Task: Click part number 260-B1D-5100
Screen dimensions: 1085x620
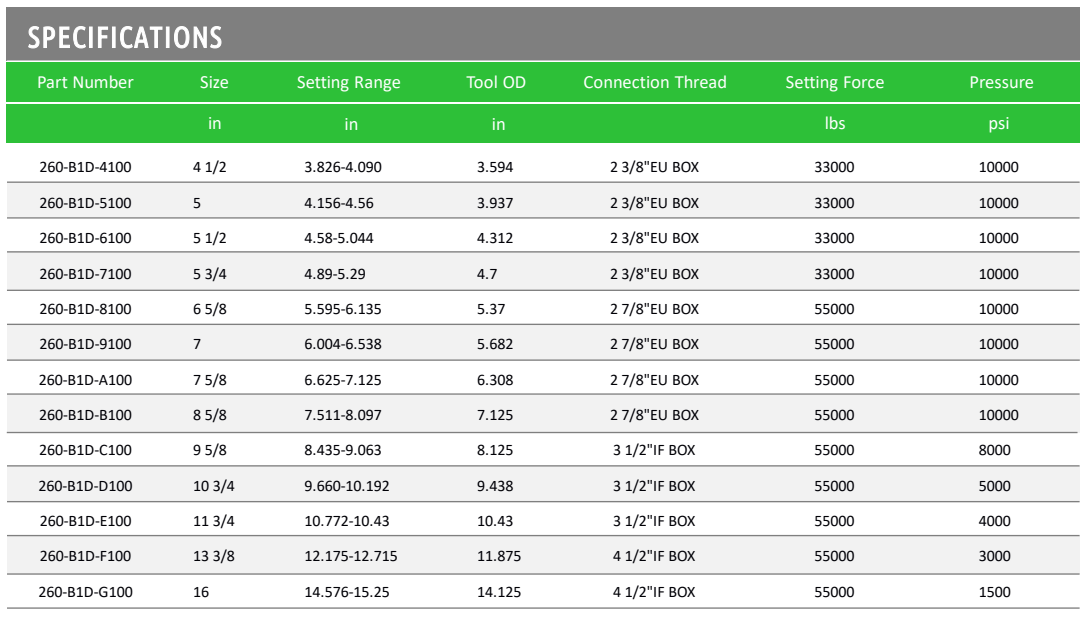Action: tap(85, 203)
